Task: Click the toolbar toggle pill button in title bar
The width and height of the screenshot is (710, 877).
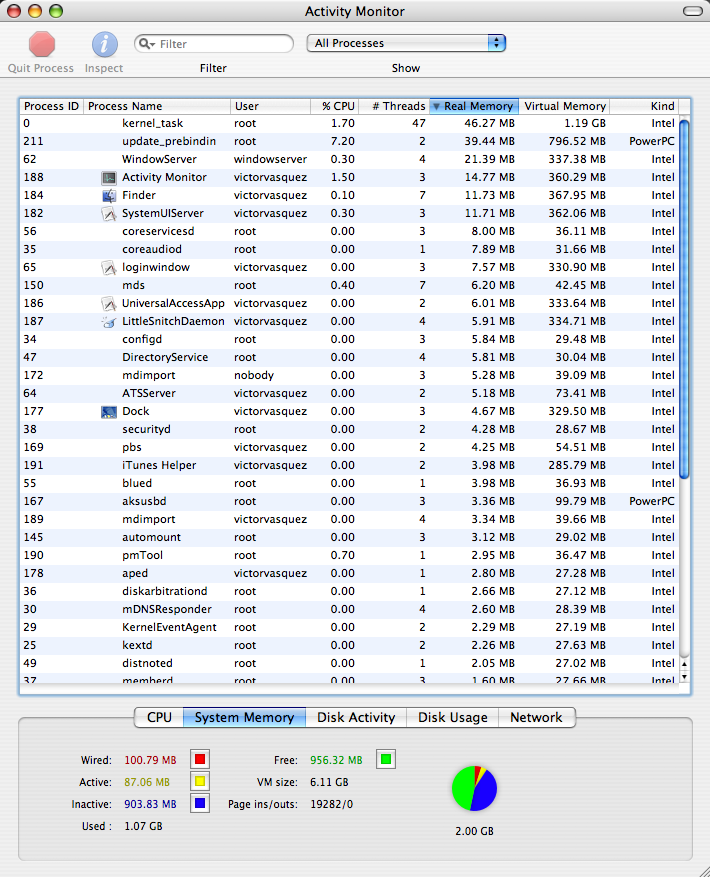Action: point(693,11)
